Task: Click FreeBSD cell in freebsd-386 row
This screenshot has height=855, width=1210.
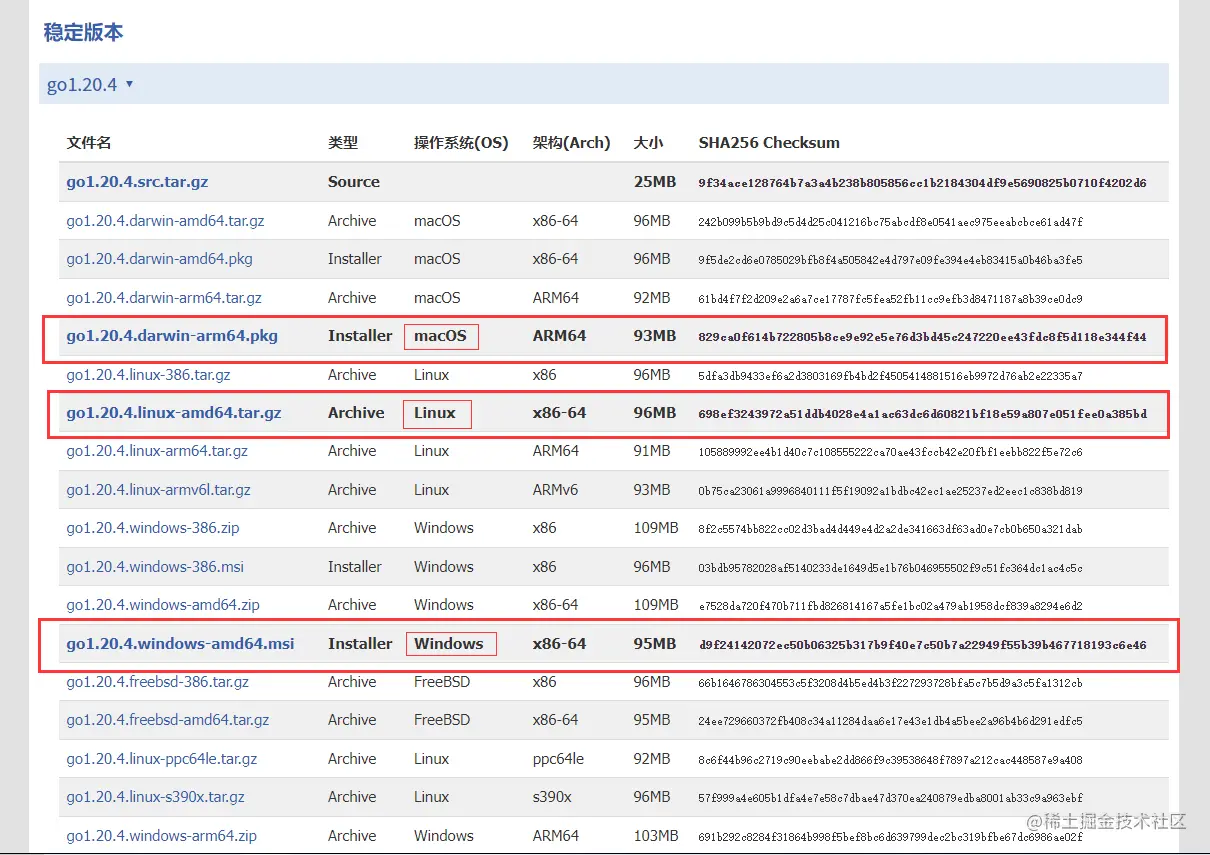Action: pyautogui.click(x=442, y=682)
